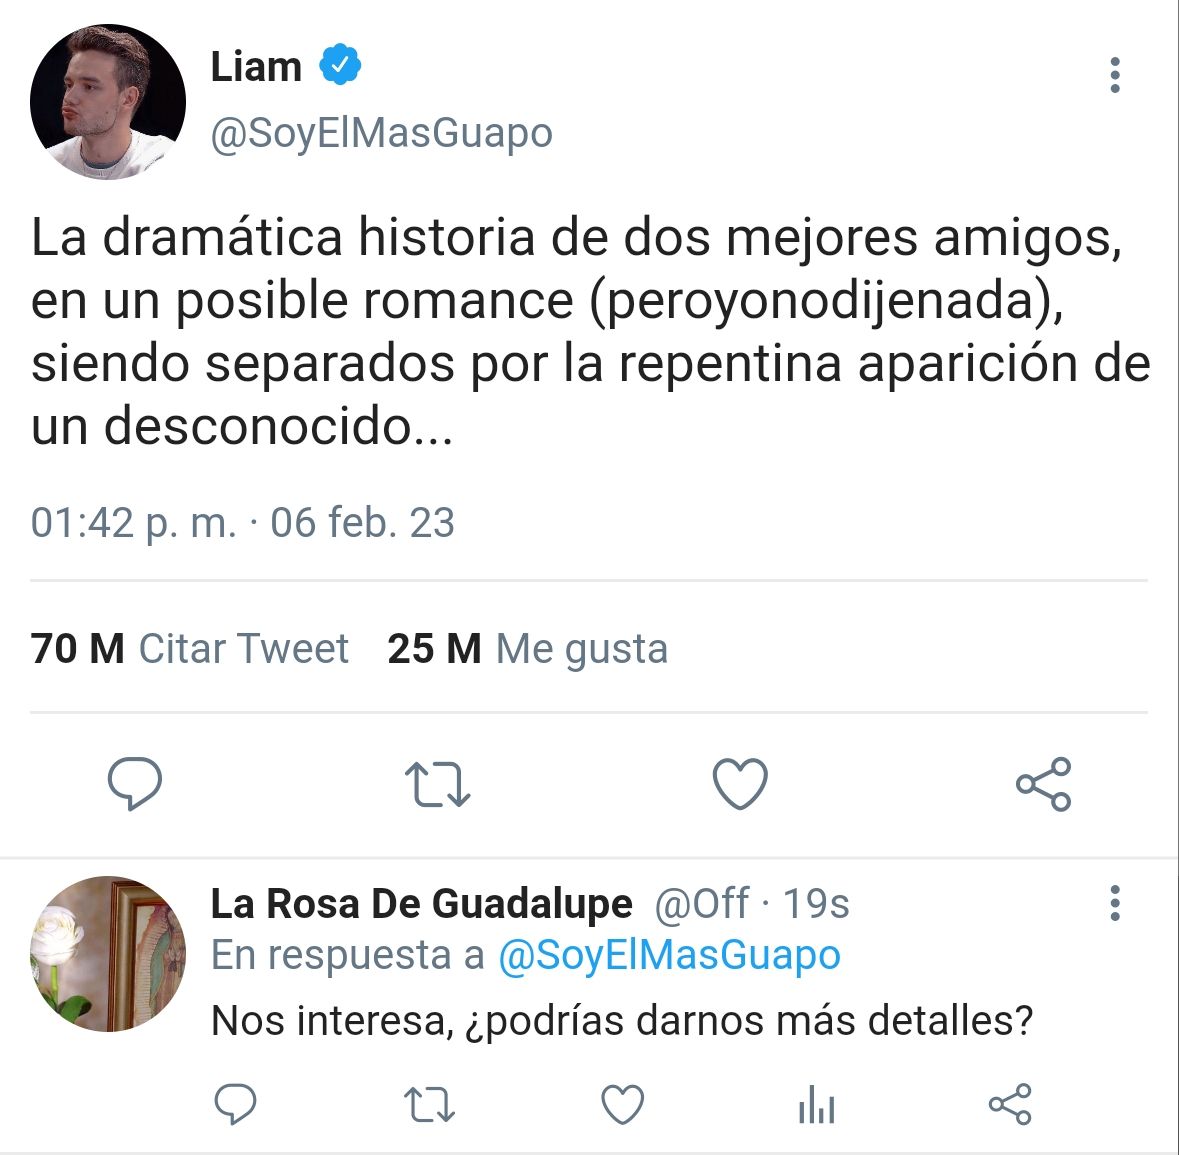Reply to La Rosa De Guadalupe's comment
This screenshot has width=1179, height=1155.
coord(235,1104)
